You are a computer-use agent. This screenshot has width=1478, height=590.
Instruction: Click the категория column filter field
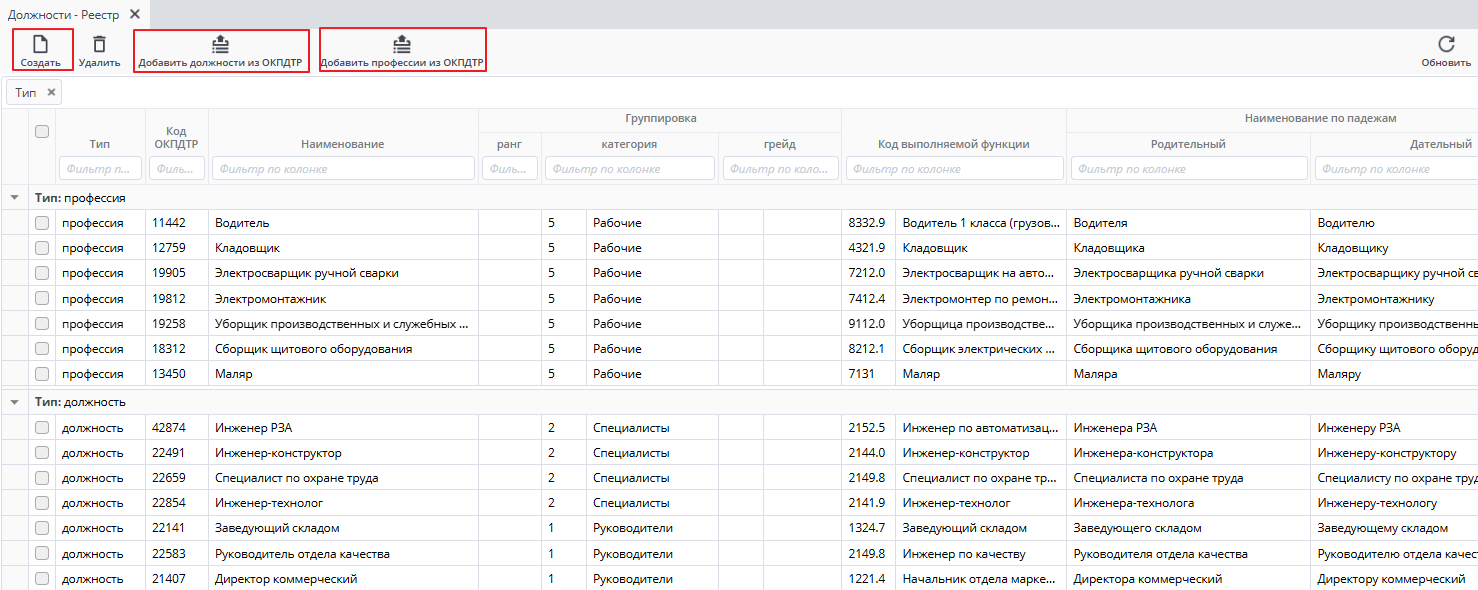pos(630,169)
